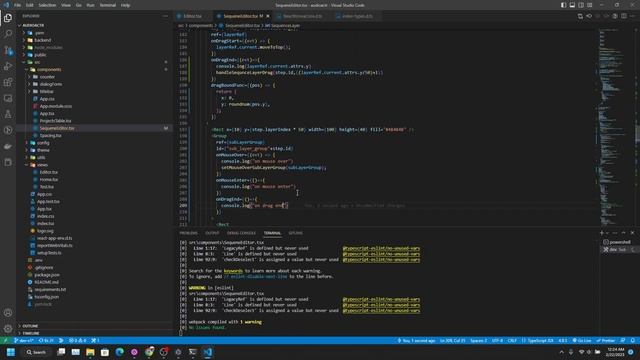
Task: Open the Selection menu
Action: click(x=47, y=5)
